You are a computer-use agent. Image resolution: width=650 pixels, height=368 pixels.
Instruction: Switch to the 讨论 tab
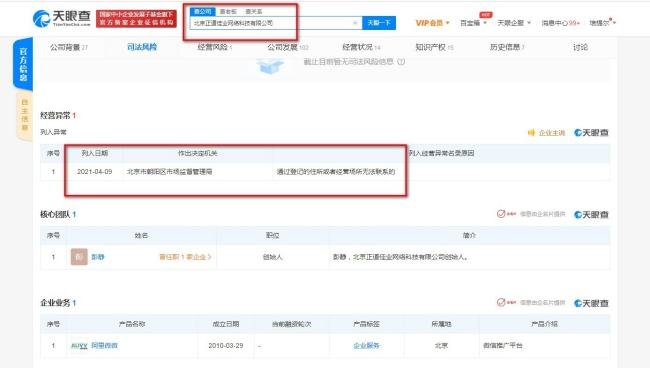pos(580,47)
